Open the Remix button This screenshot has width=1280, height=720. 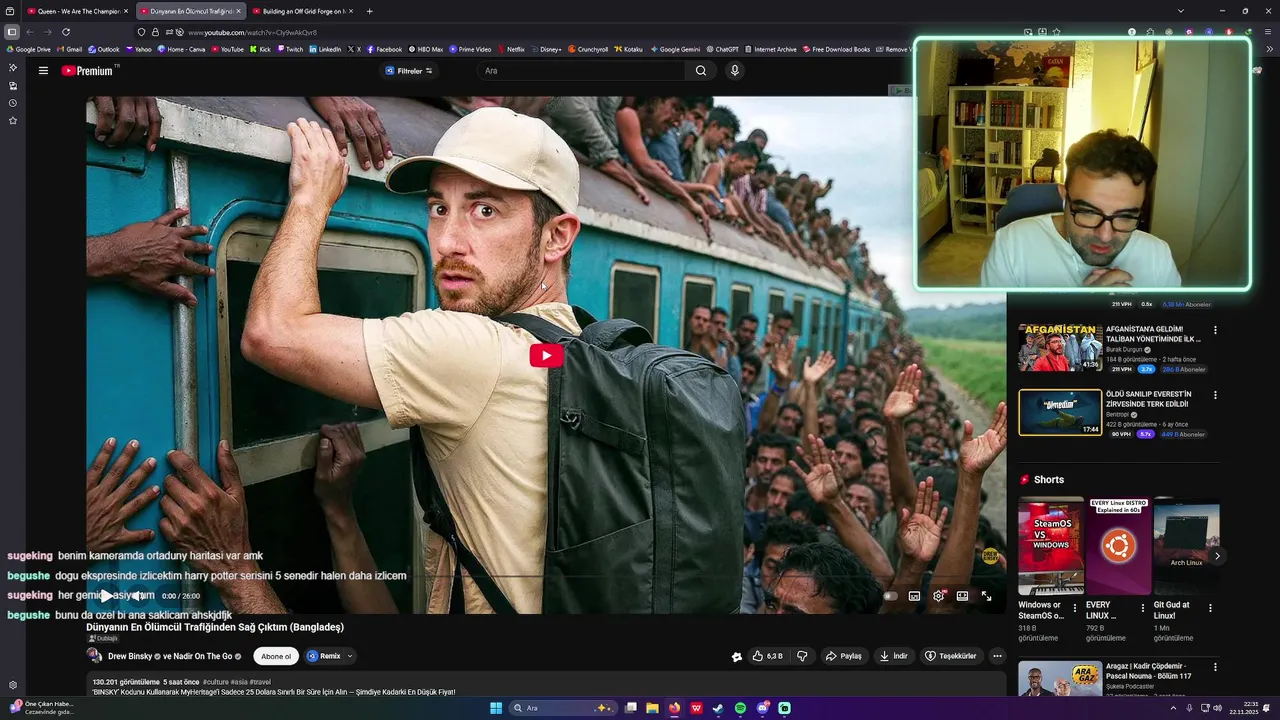324,656
